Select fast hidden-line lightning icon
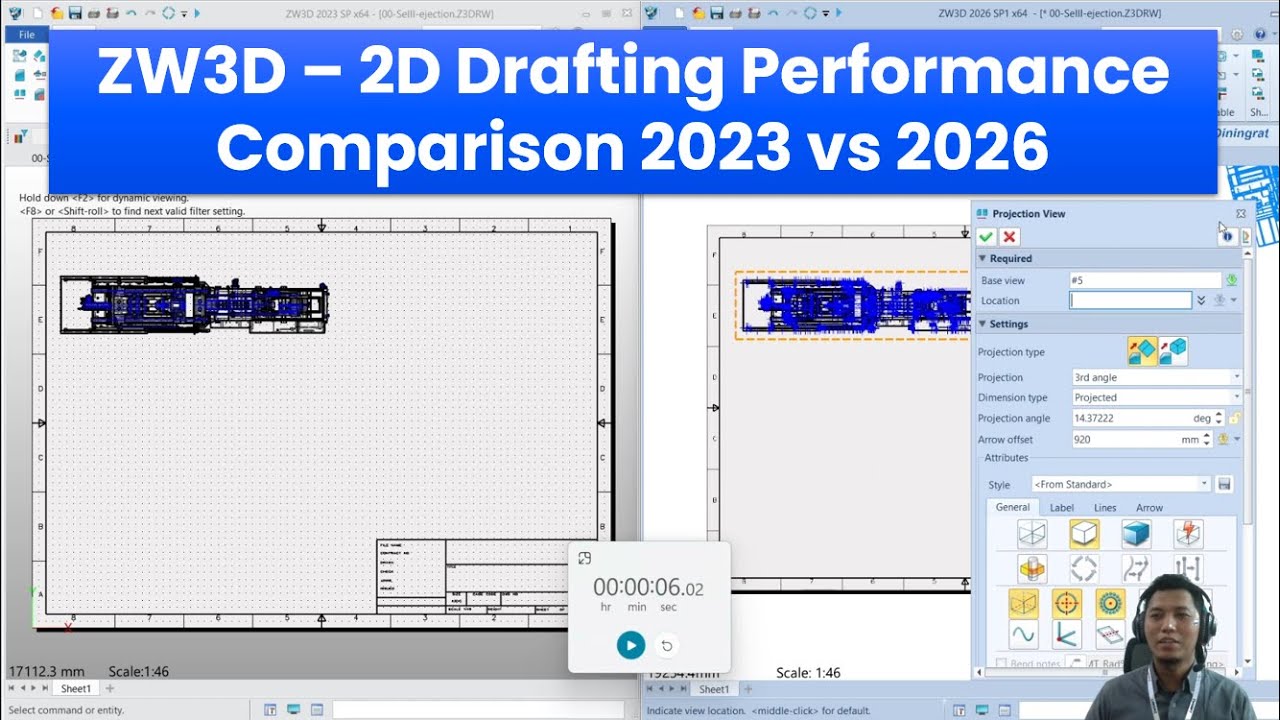Image resolution: width=1280 pixels, height=720 pixels. point(1188,534)
